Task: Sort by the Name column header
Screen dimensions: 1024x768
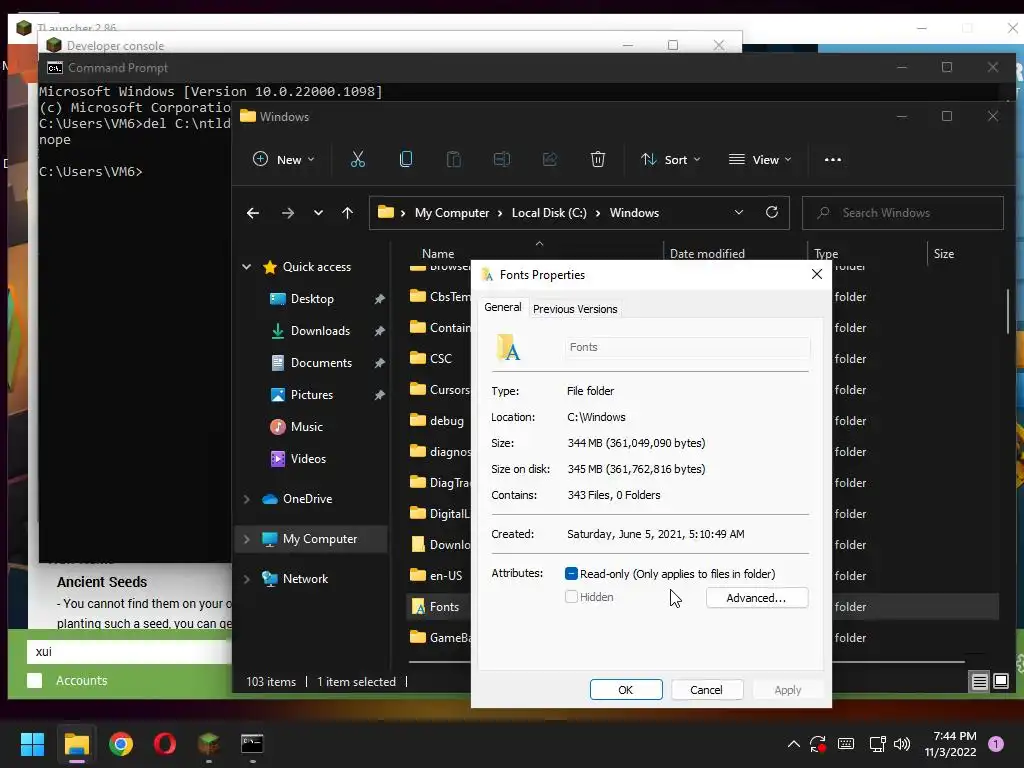Action: point(438,253)
